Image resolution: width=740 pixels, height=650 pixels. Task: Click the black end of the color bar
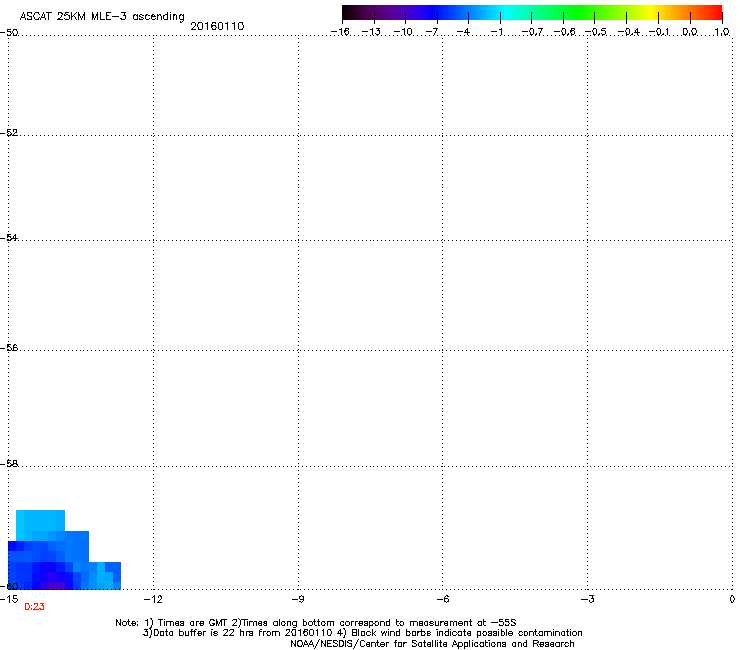(349, 12)
